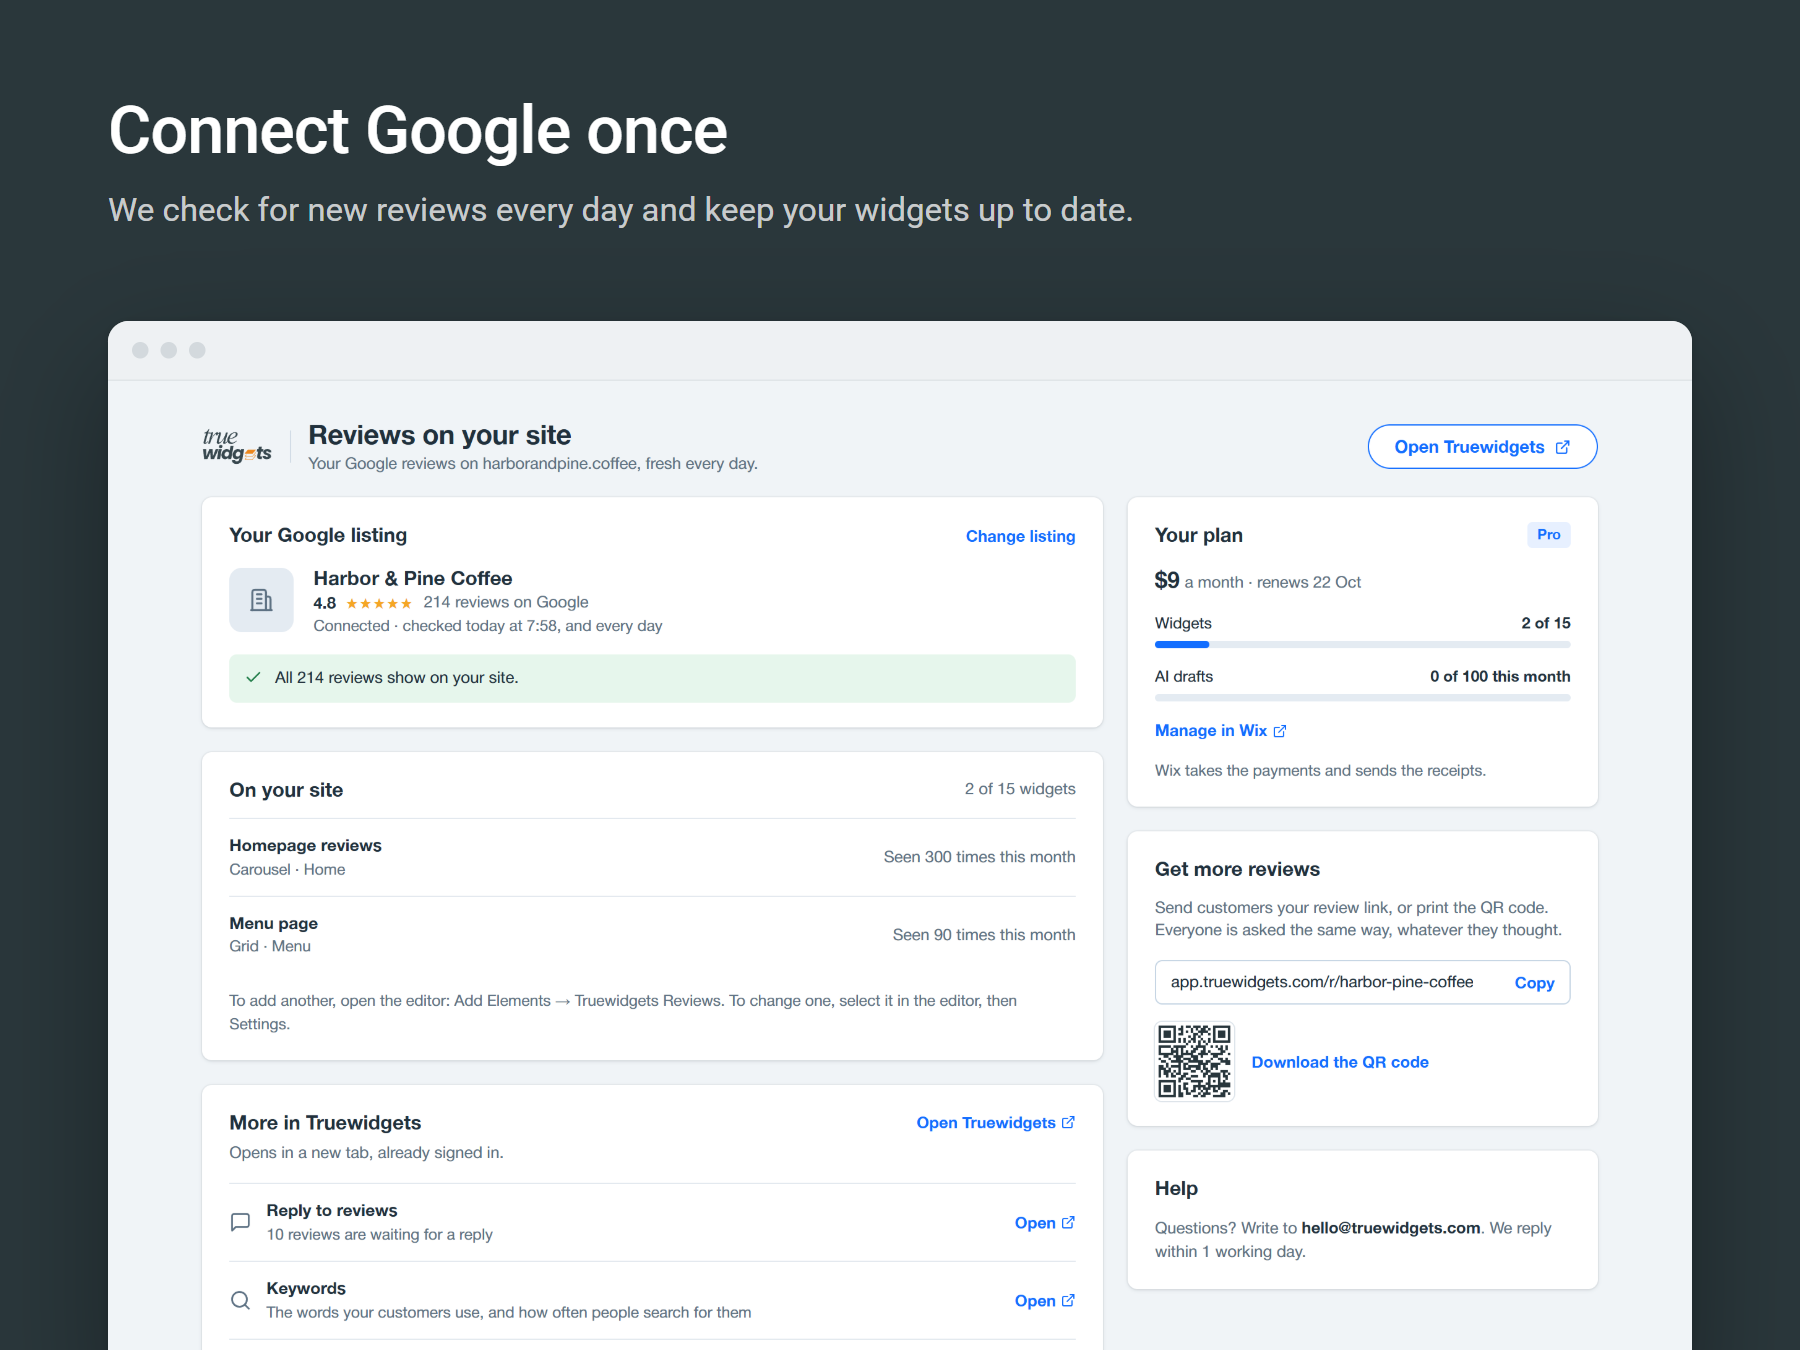1800x1350 pixels.
Task: Click the Change listing link
Action: 1020,536
